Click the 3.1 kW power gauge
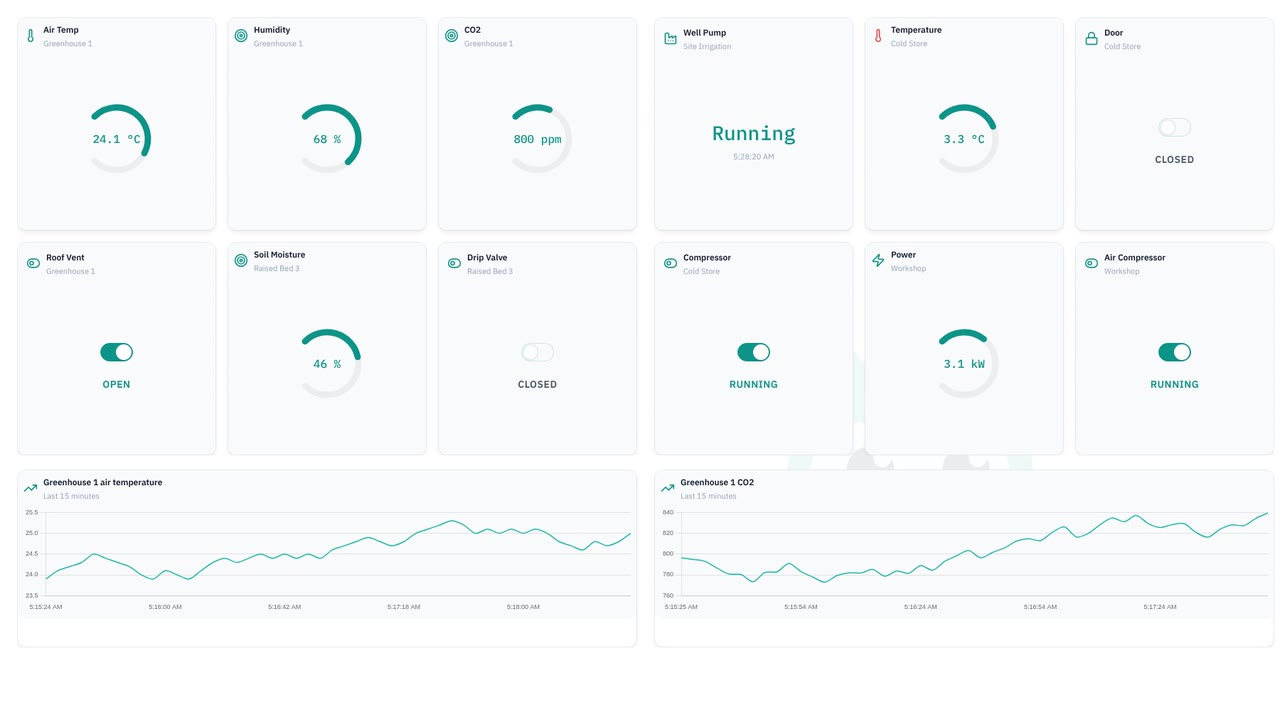1280x720 pixels. coord(964,364)
